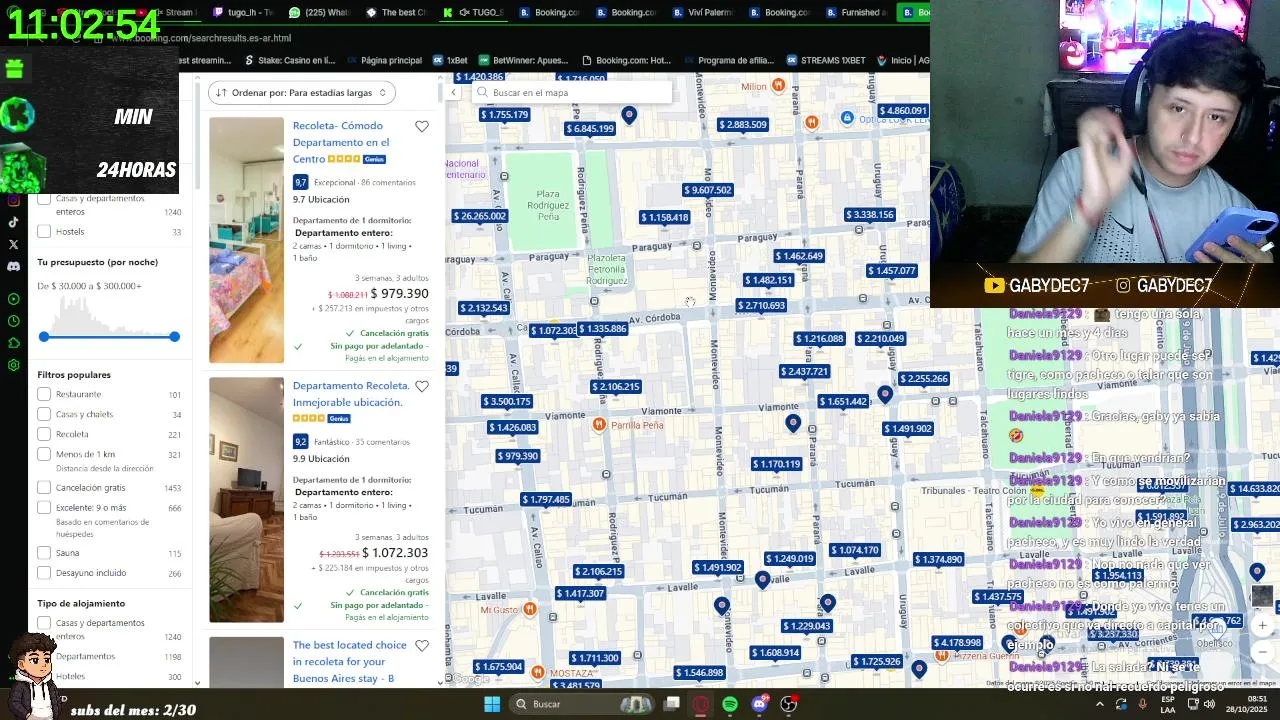Open photo of Departamento Recoleta Inmejorable ubicación
This screenshot has height=720, width=1280.
(x=246, y=499)
